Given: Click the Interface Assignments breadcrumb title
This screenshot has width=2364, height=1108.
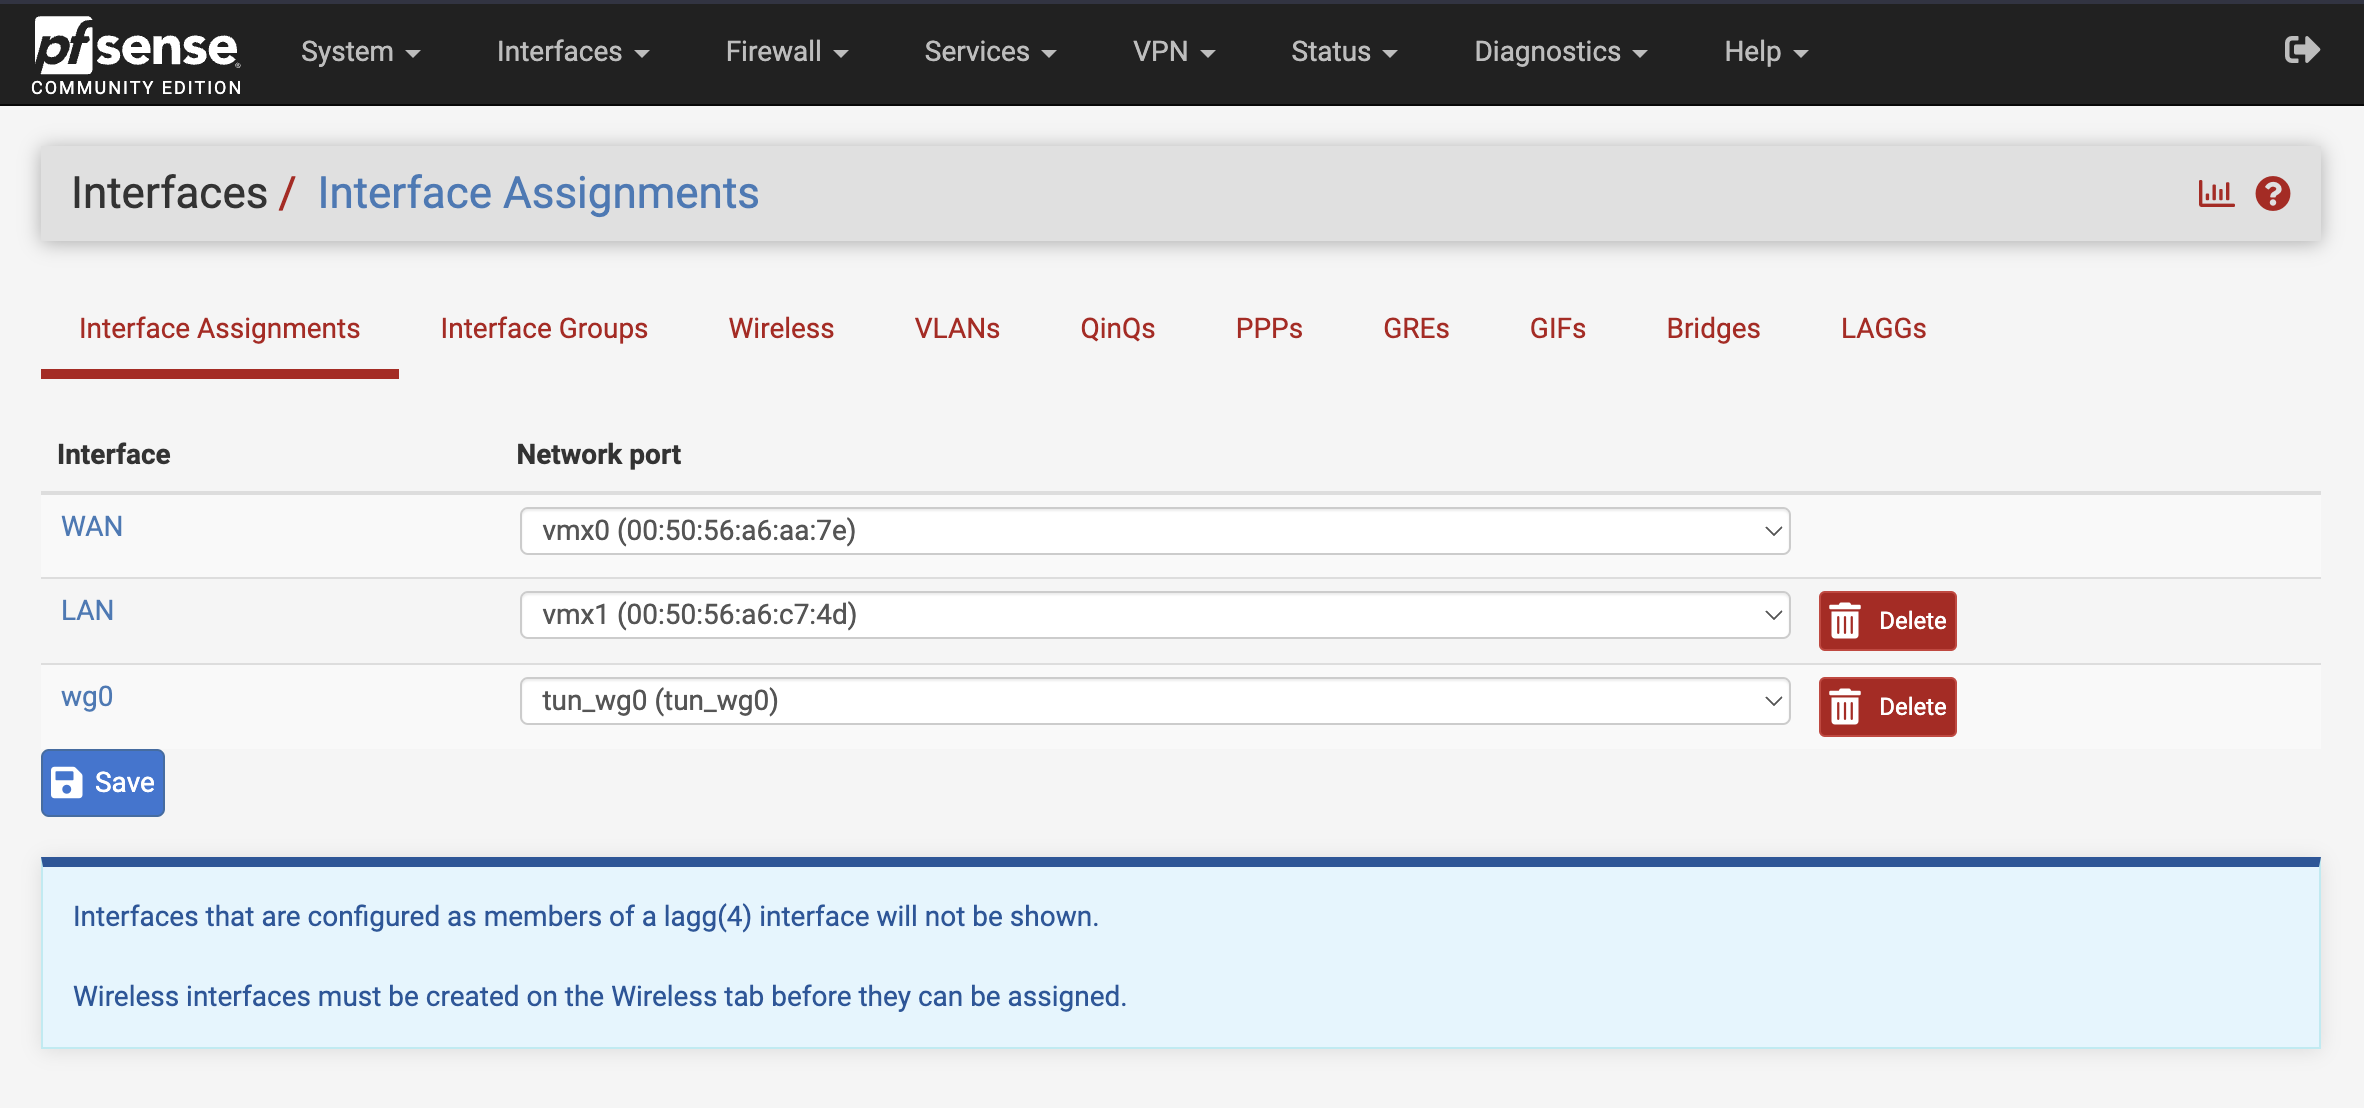Looking at the screenshot, I should click(538, 193).
